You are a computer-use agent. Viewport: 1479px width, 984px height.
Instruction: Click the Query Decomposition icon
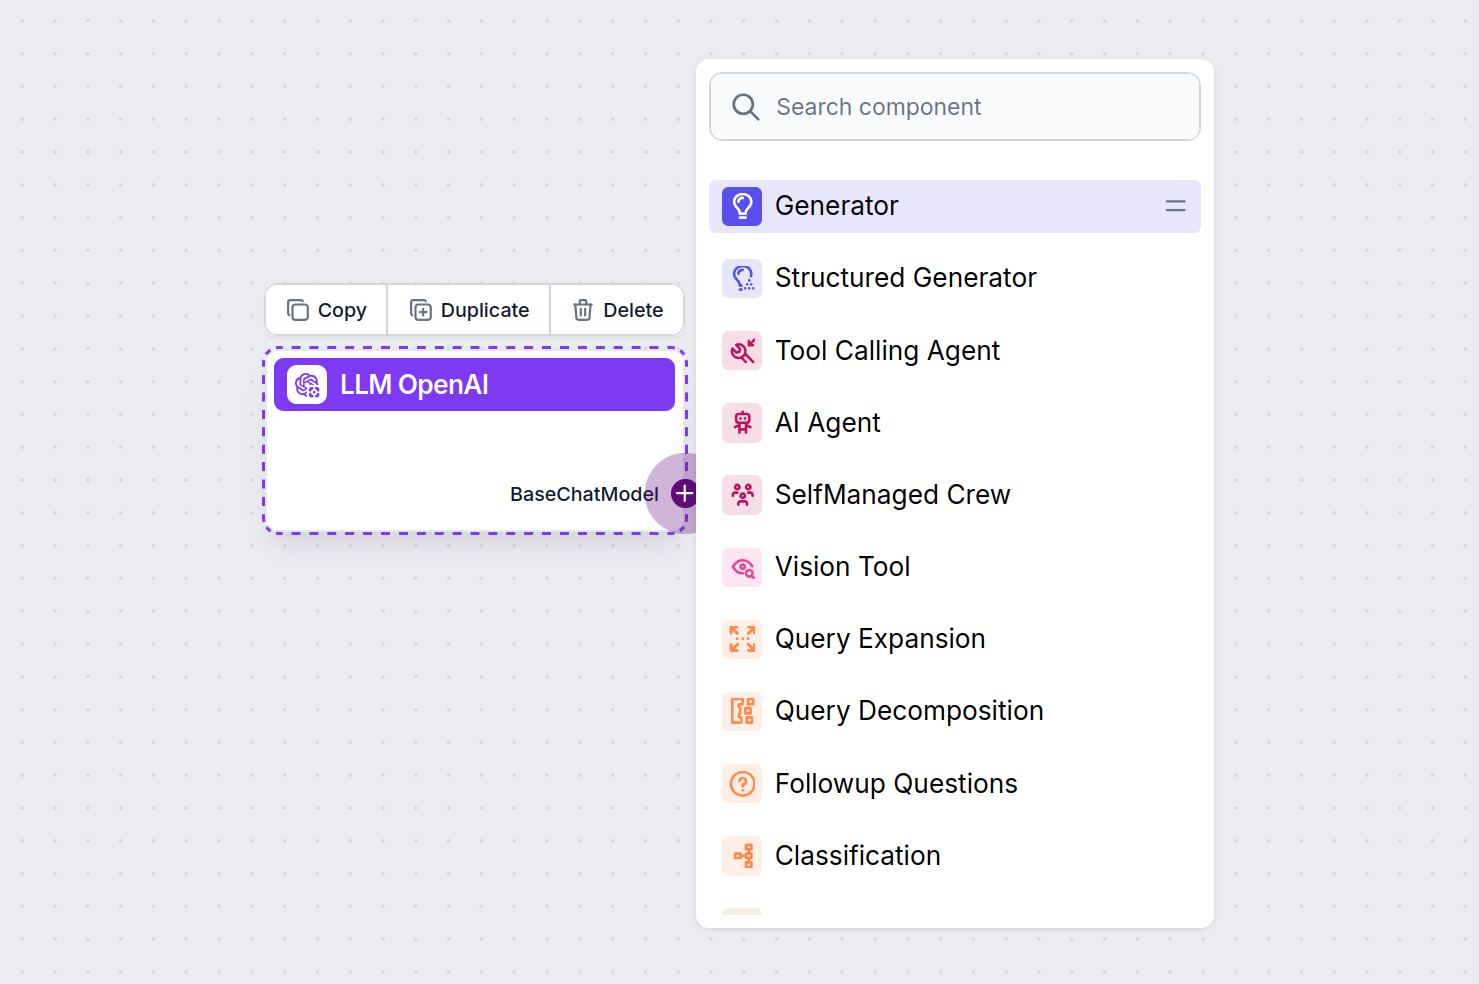pyautogui.click(x=742, y=711)
